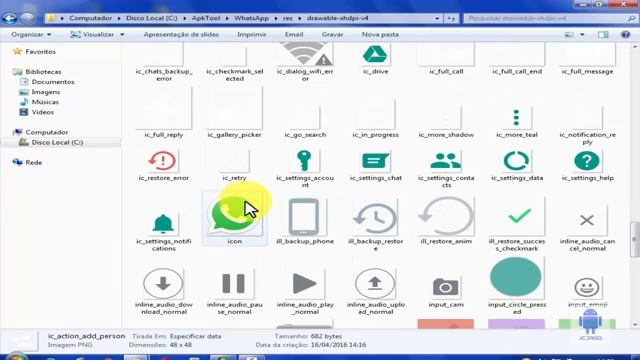Click Email in the toolbar
This screenshot has height=360, width=640.
pyautogui.click(x=294, y=35)
